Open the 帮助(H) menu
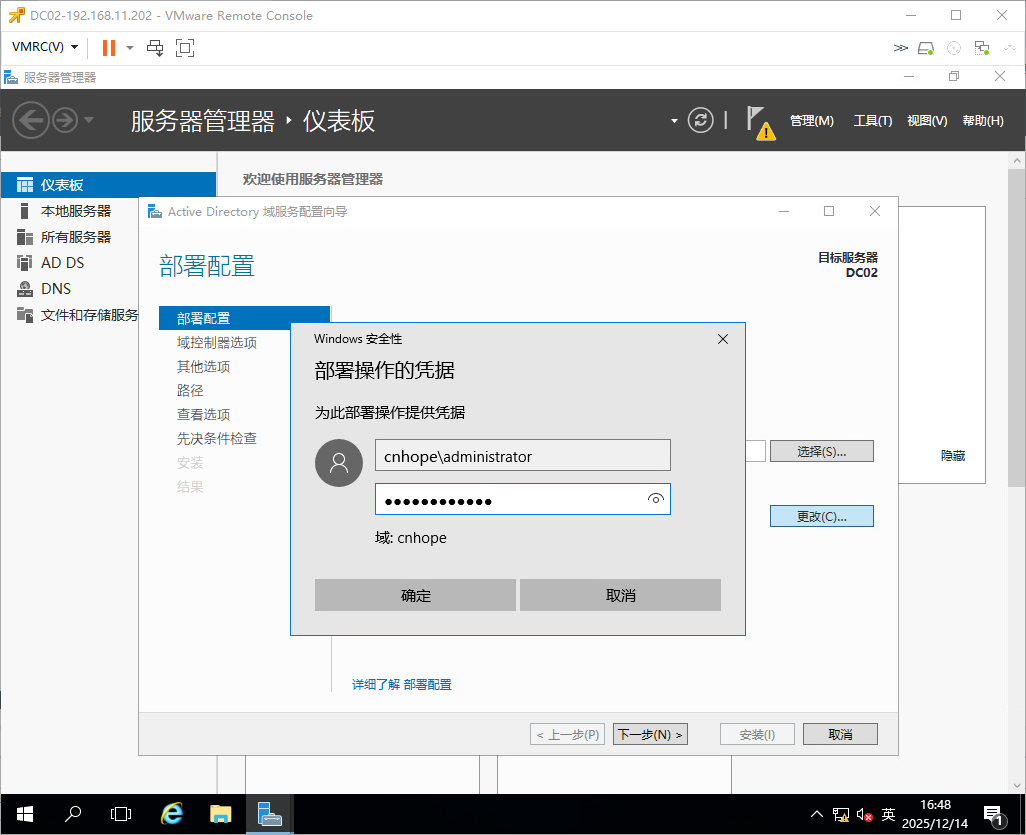Screen dimensions: 1026x835 [983, 121]
